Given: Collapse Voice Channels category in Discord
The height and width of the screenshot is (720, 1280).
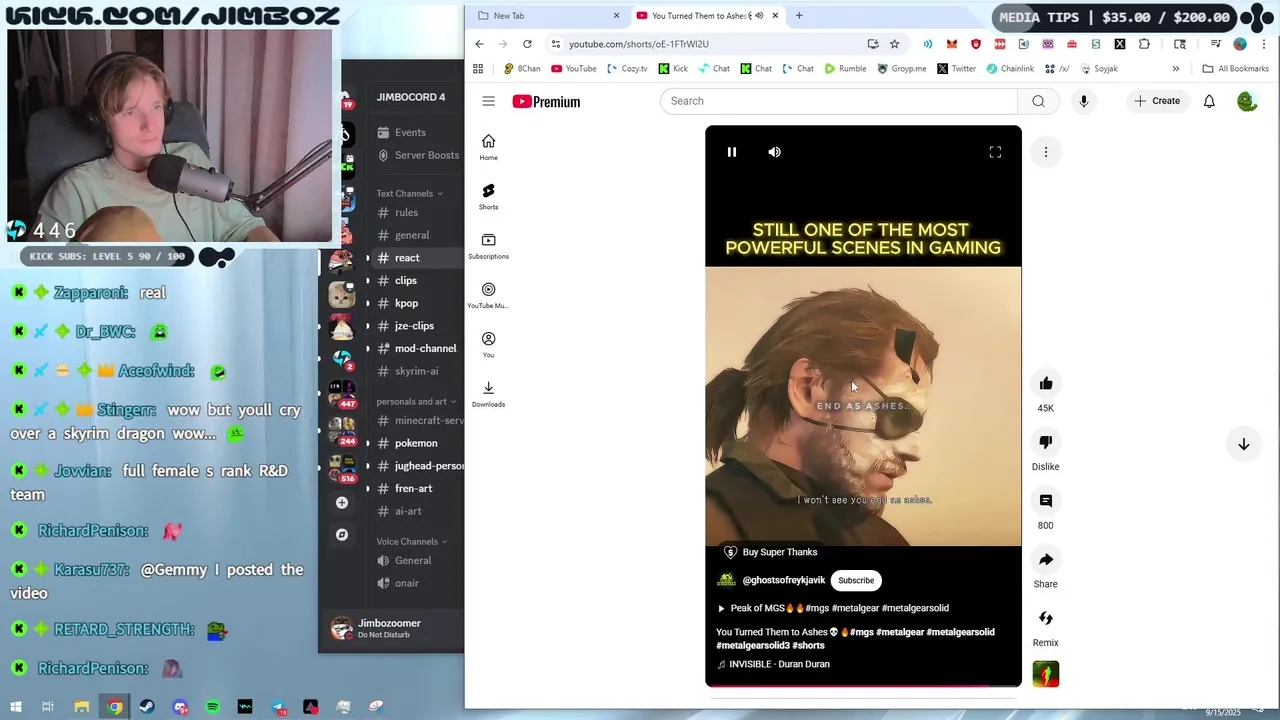Looking at the screenshot, I should tap(411, 541).
